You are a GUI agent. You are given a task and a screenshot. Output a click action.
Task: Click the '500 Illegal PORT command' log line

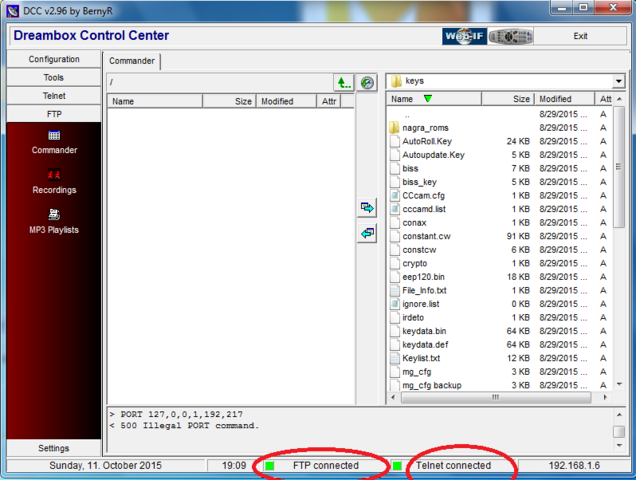pos(184,426)
